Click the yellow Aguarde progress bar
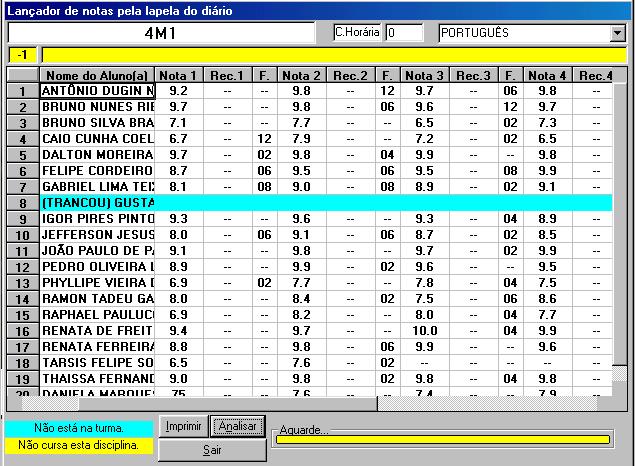The height and width of the screenshot is (466, 635). click(x=443, y=439)
